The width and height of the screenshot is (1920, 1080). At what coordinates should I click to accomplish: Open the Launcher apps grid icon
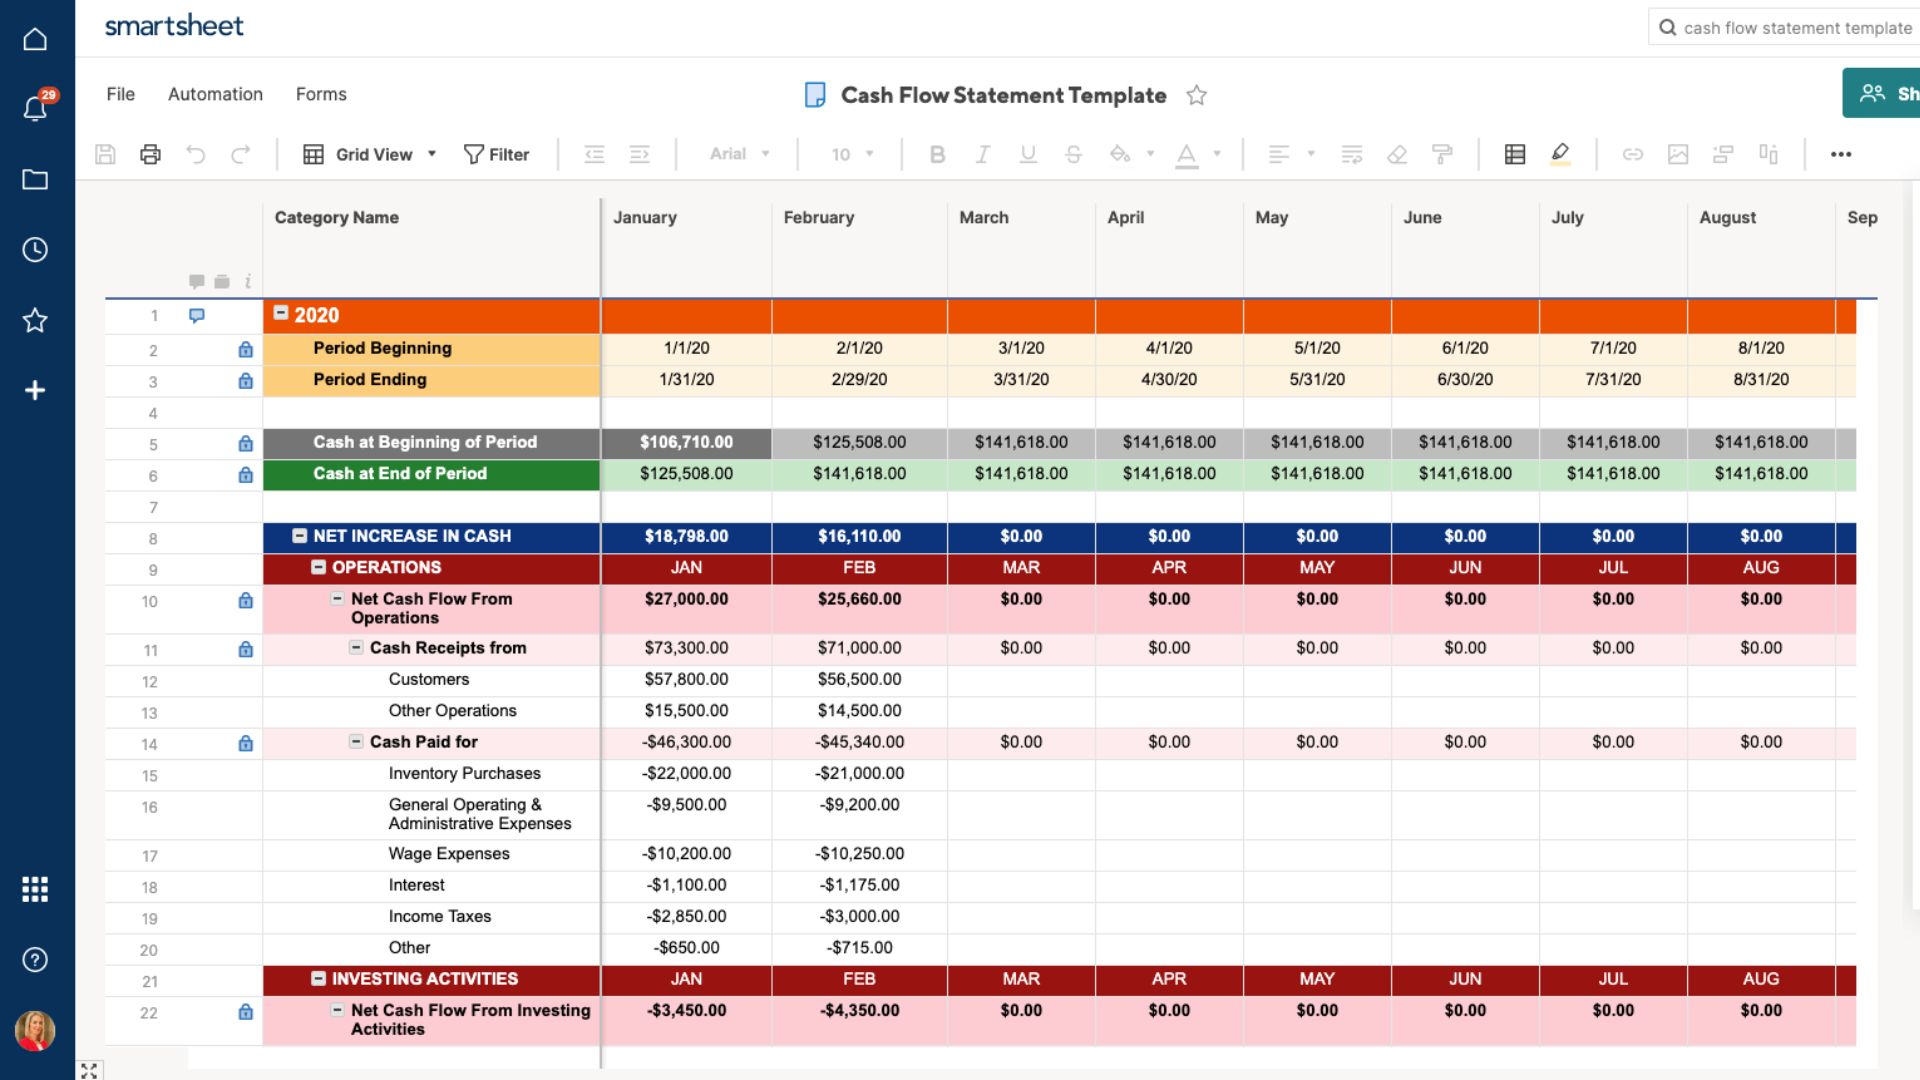pos(35,889)
